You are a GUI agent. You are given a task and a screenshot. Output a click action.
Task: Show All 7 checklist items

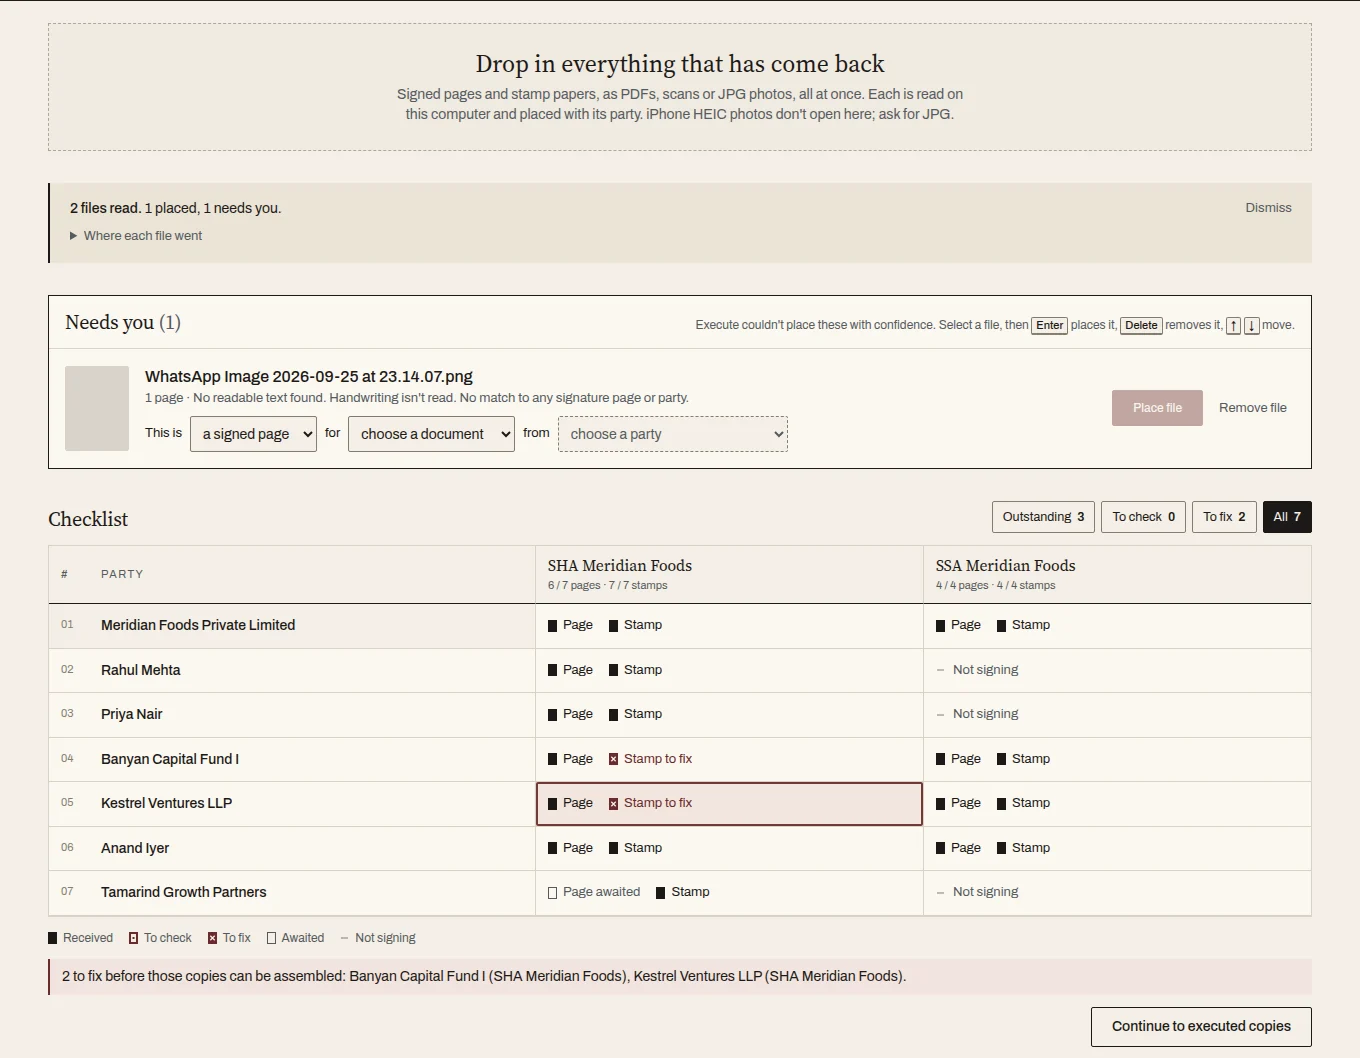pos(1287,517)
